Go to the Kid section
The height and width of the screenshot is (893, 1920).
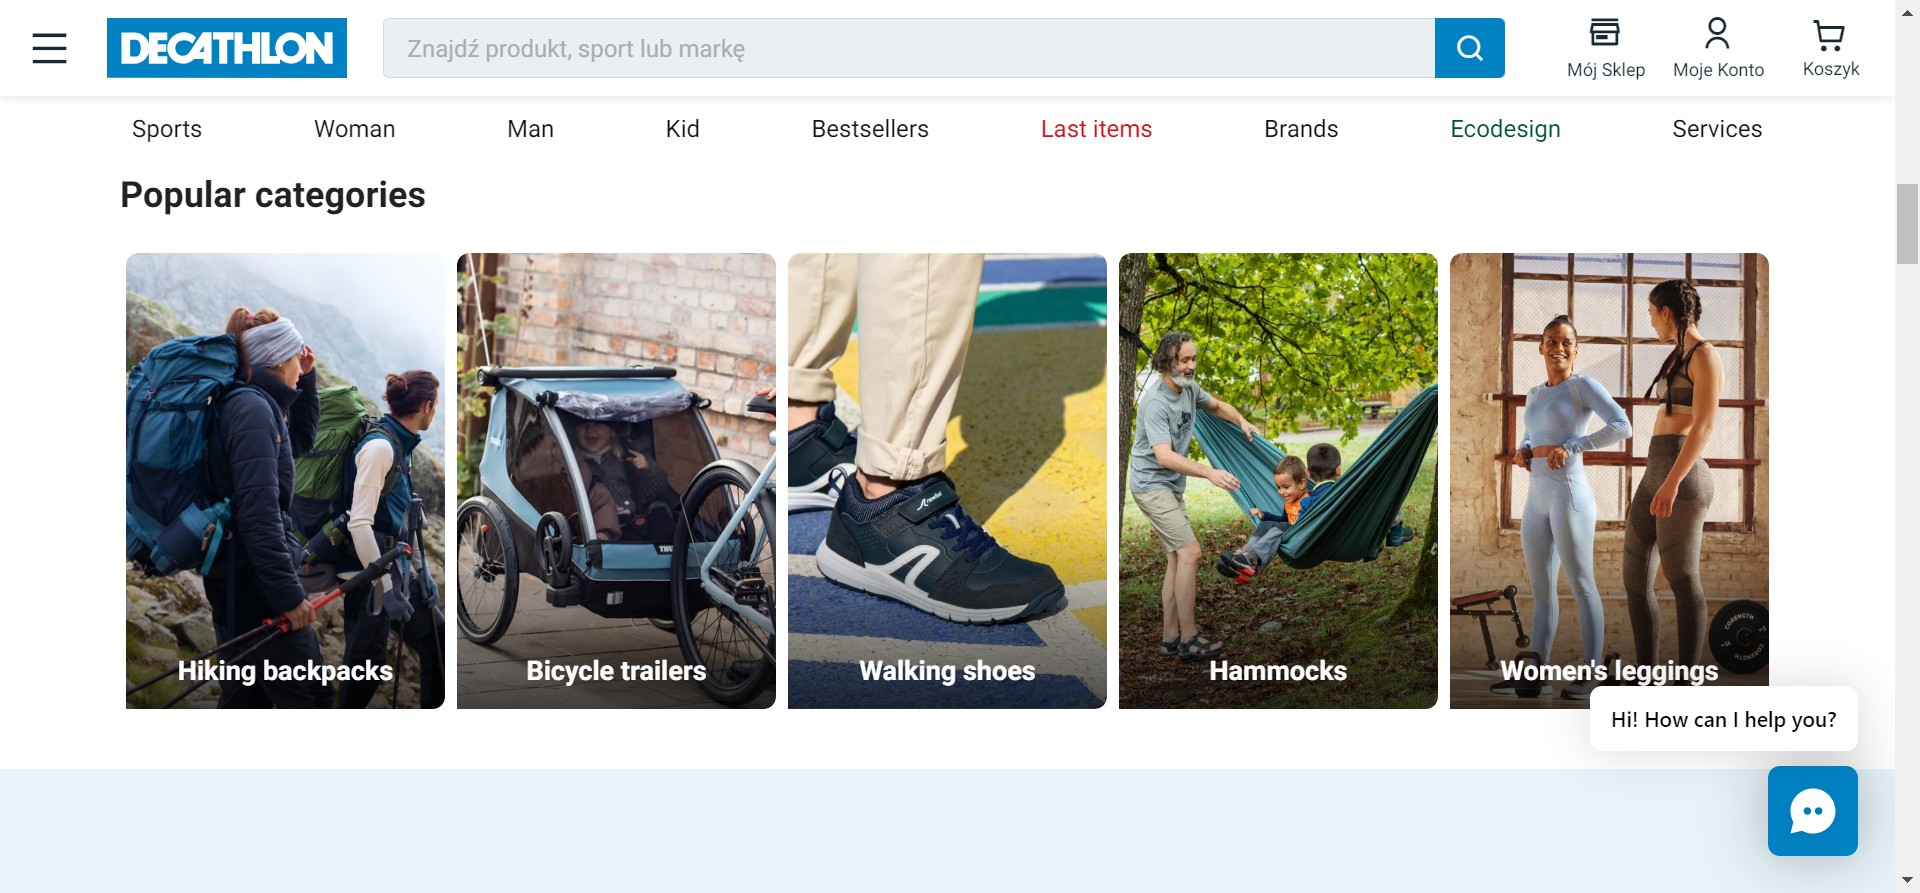(x=682, y=129)
